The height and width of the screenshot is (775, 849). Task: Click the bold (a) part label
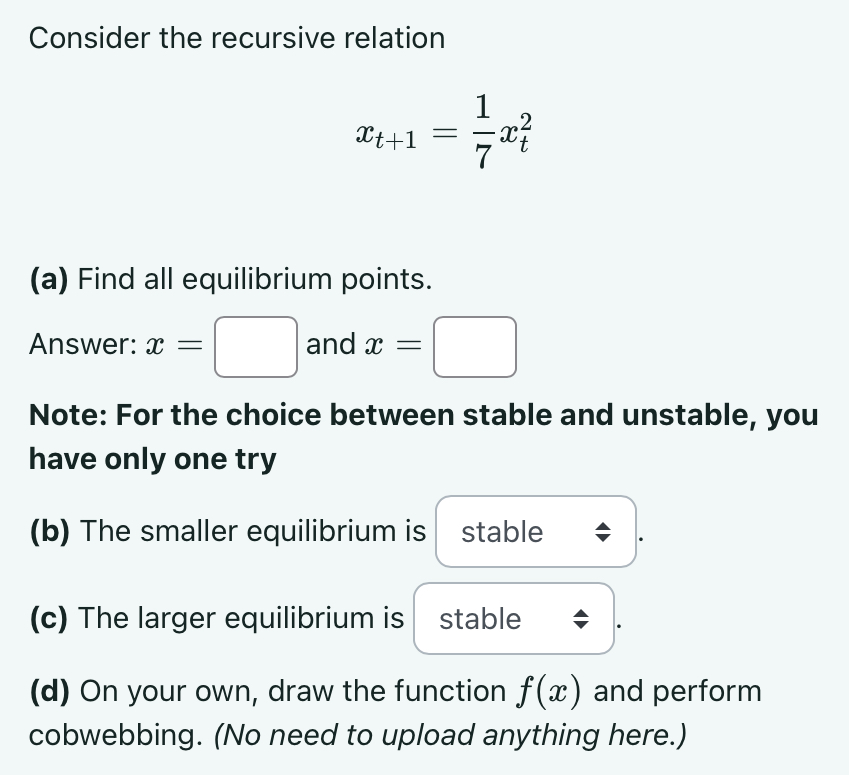49,279
